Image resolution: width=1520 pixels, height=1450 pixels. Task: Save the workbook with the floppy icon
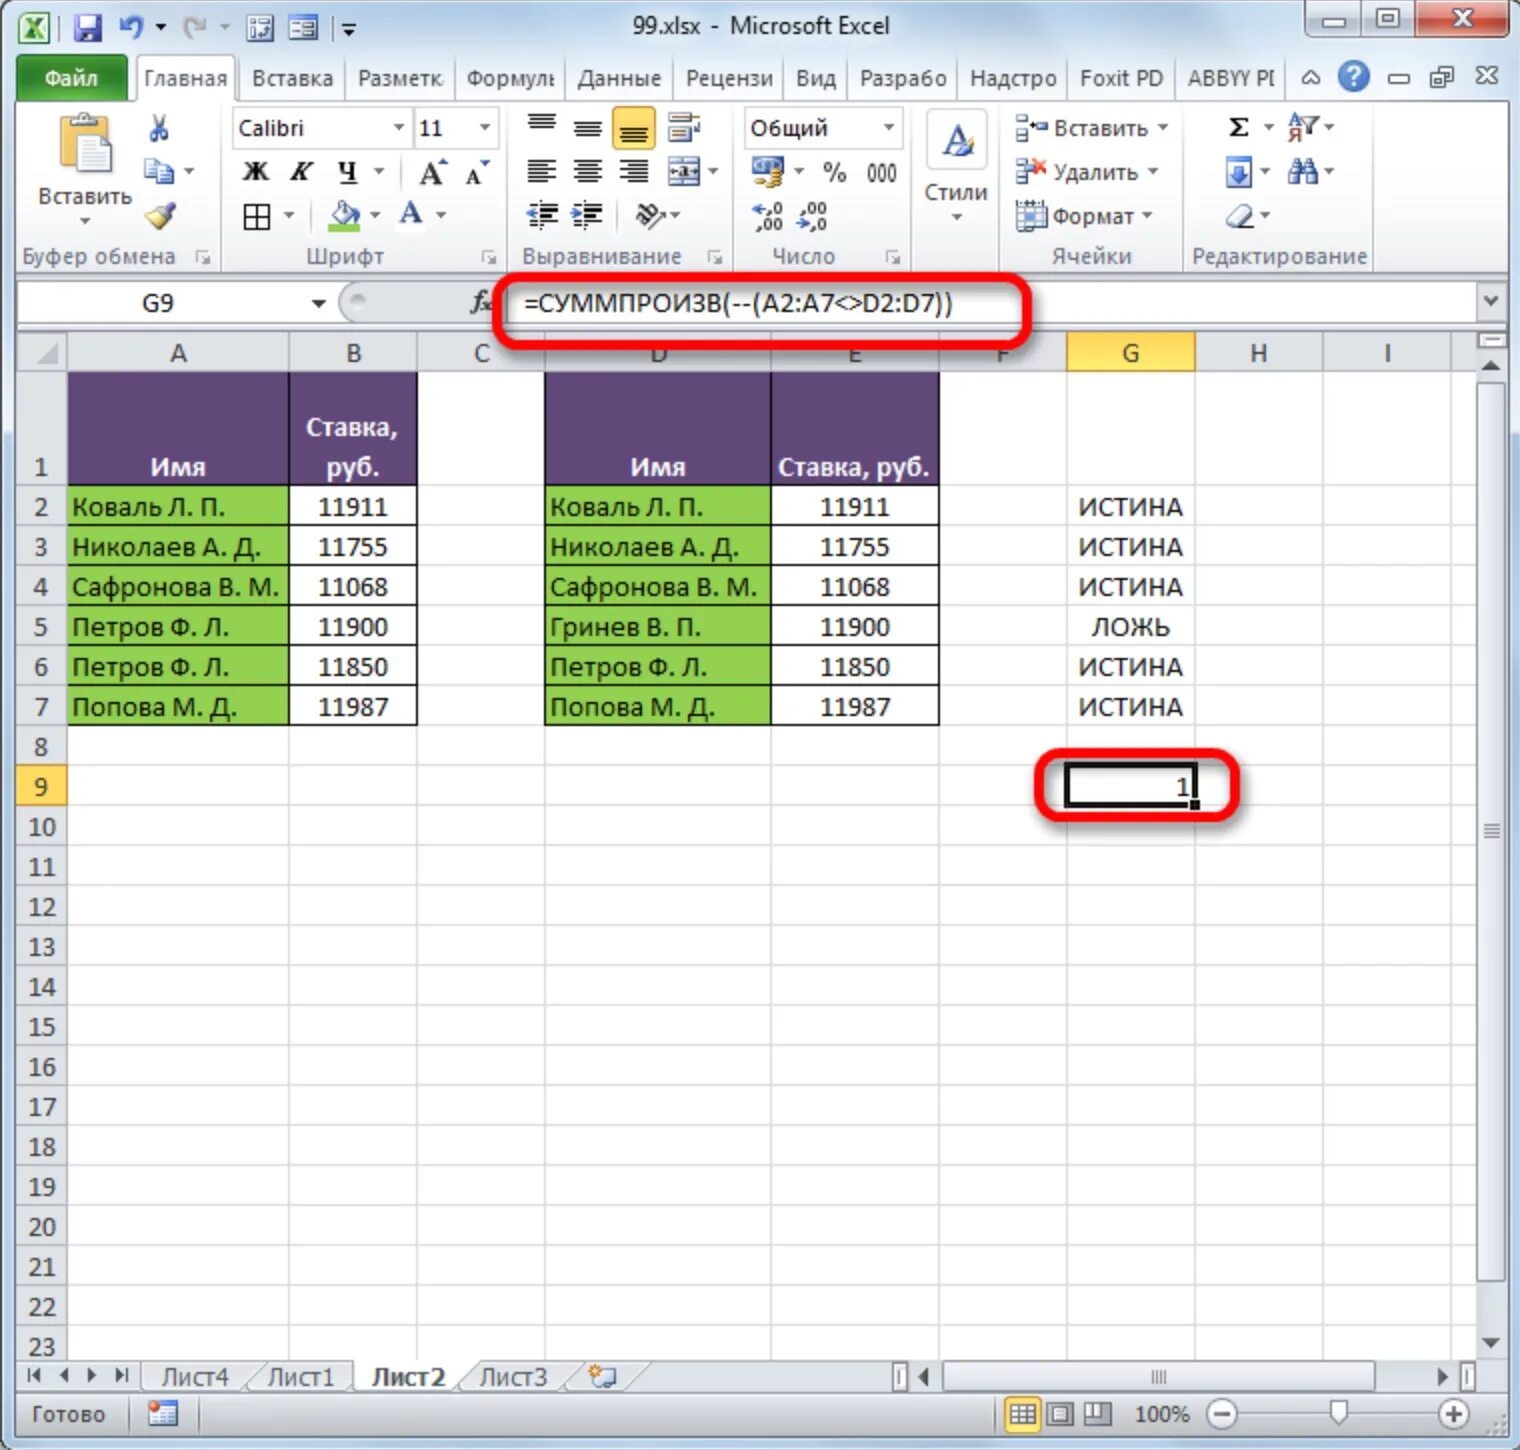(88, 27)
